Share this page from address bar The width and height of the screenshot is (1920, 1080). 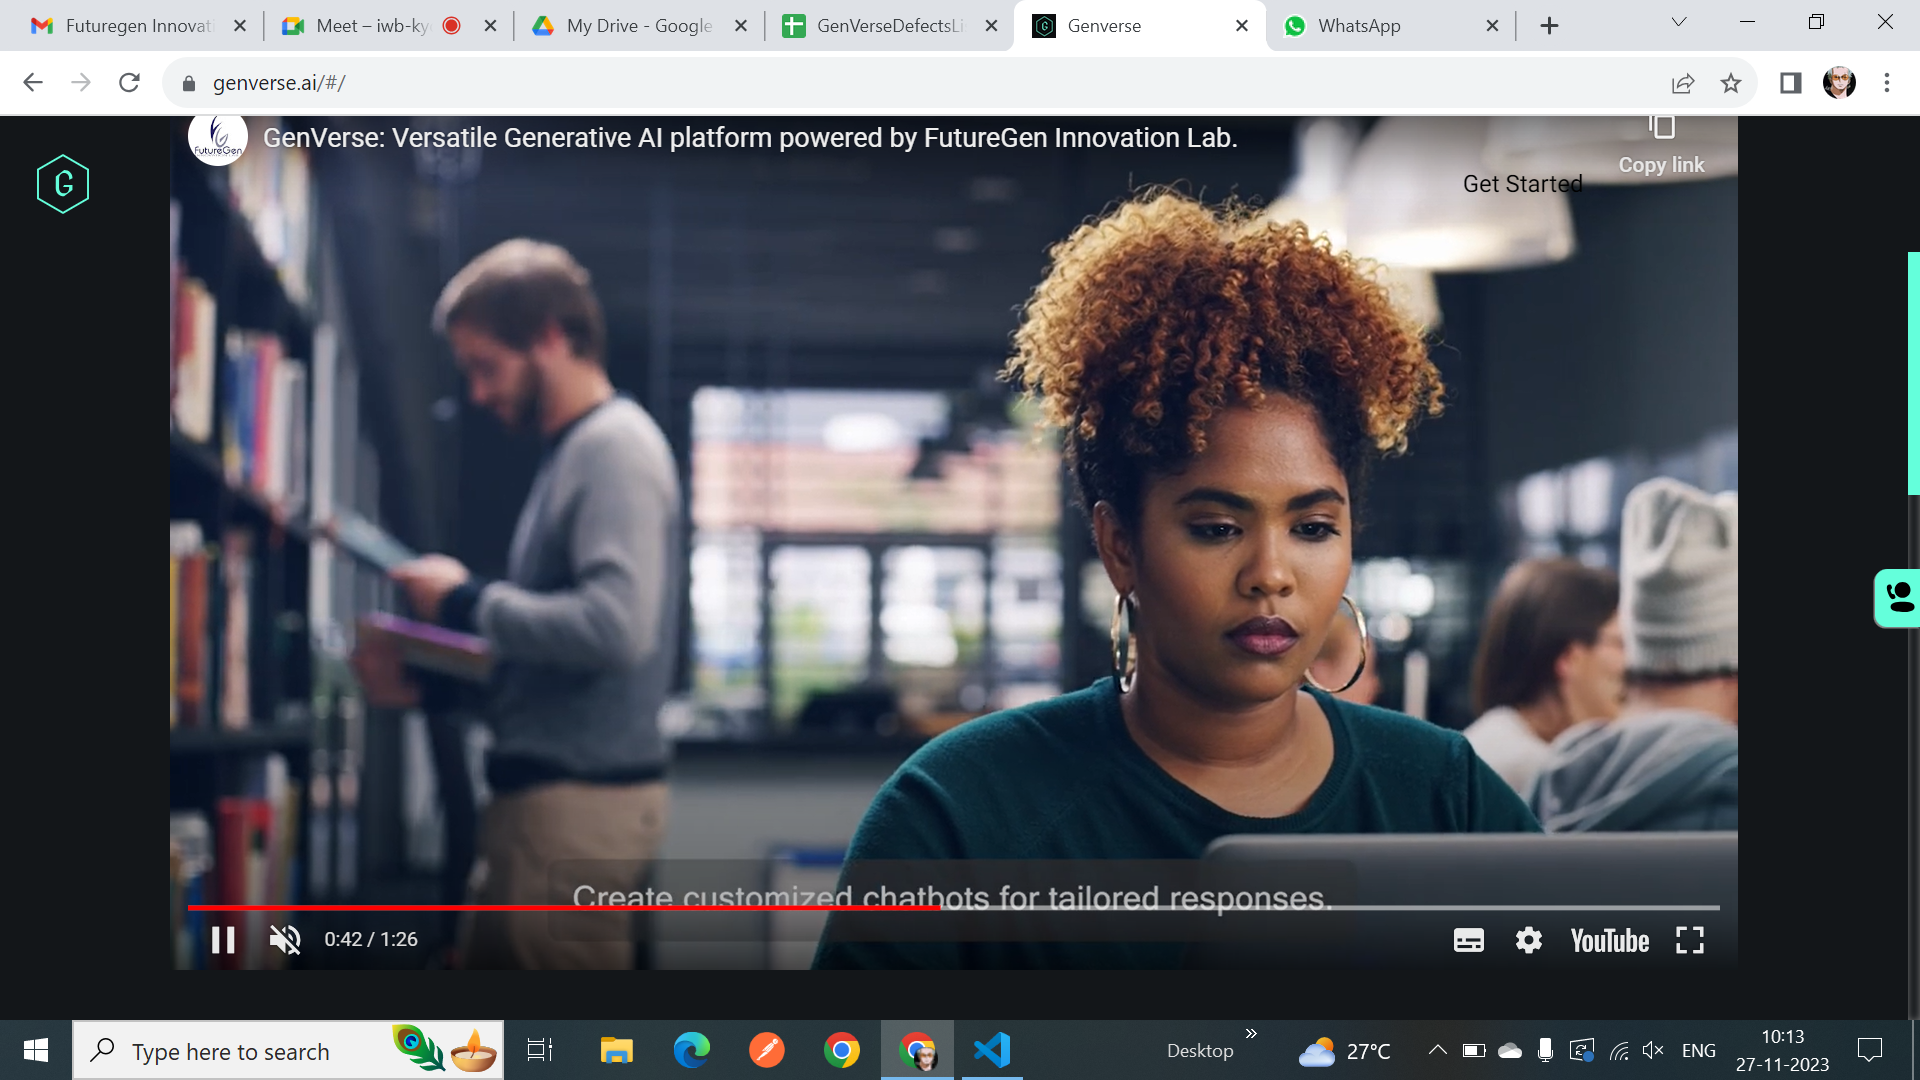(x=1683, y=83)
